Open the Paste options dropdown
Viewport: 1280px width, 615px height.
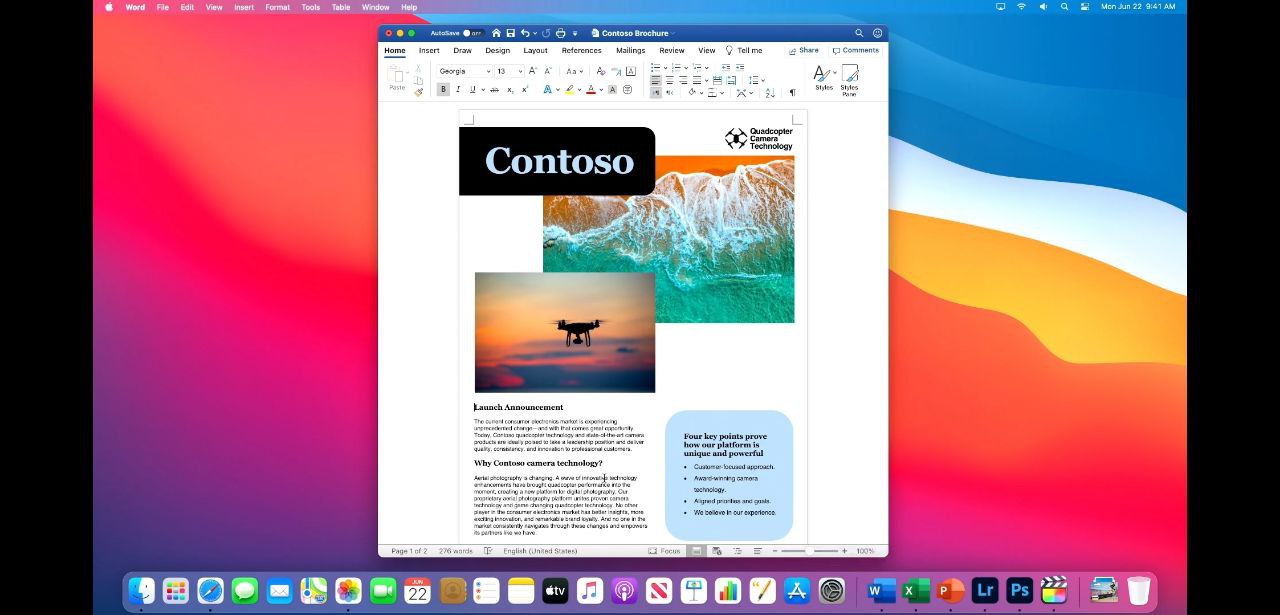pos(408,73)
